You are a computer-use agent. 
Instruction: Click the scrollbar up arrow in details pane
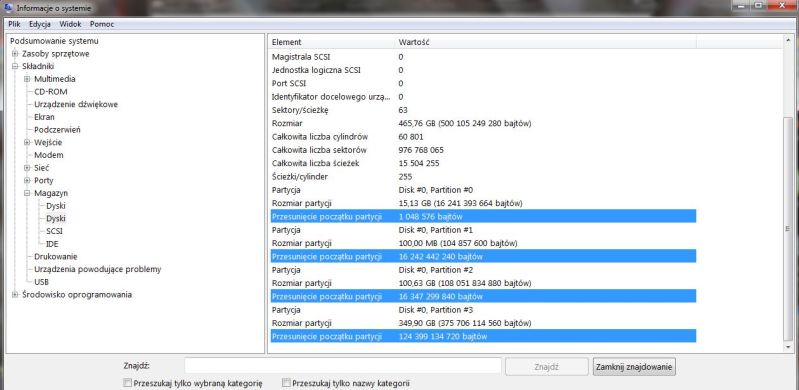point(788,41)
